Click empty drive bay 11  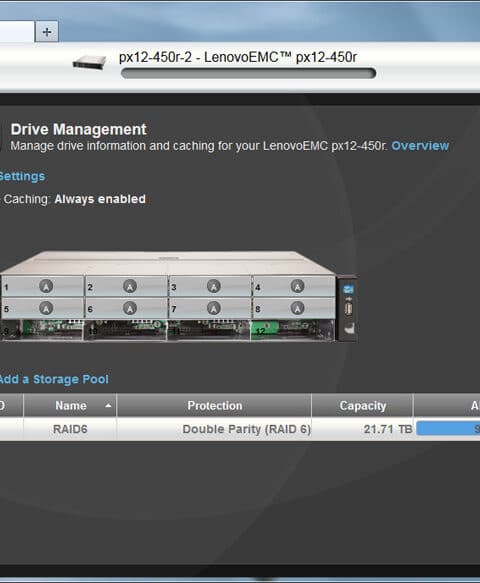point(209,330)
